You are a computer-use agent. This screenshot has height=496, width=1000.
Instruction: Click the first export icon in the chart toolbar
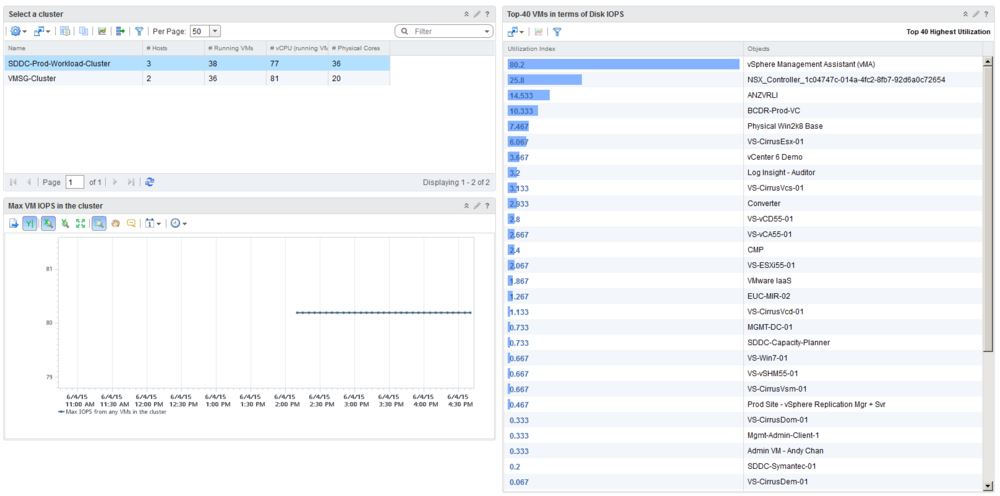[x=14, y=223]
